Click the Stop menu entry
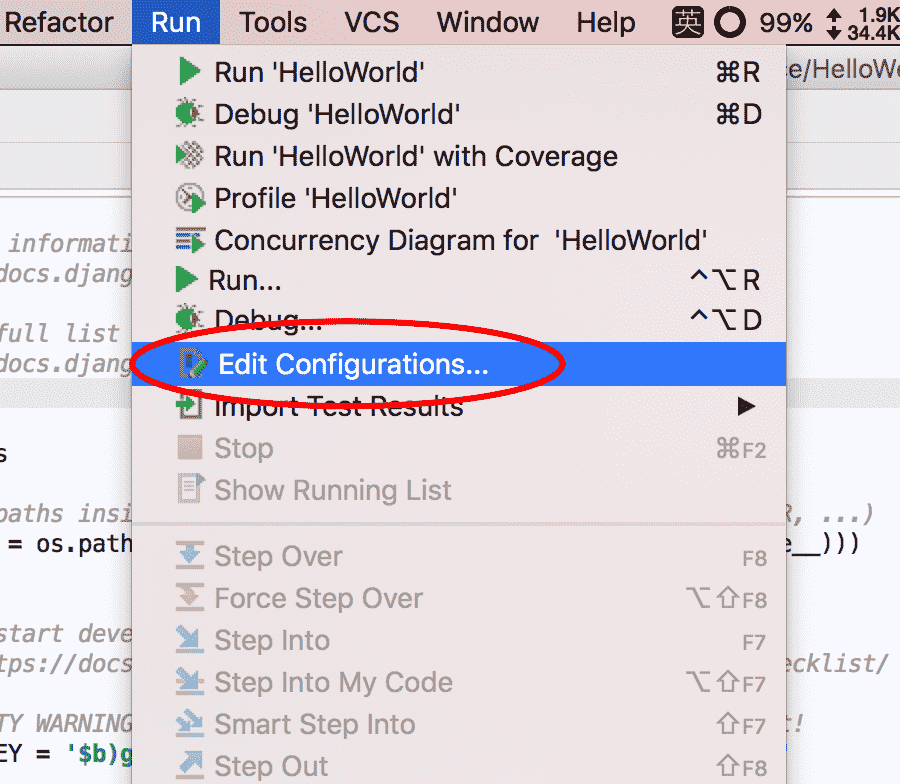Screen dimensions: 900x784 [459, 448]
